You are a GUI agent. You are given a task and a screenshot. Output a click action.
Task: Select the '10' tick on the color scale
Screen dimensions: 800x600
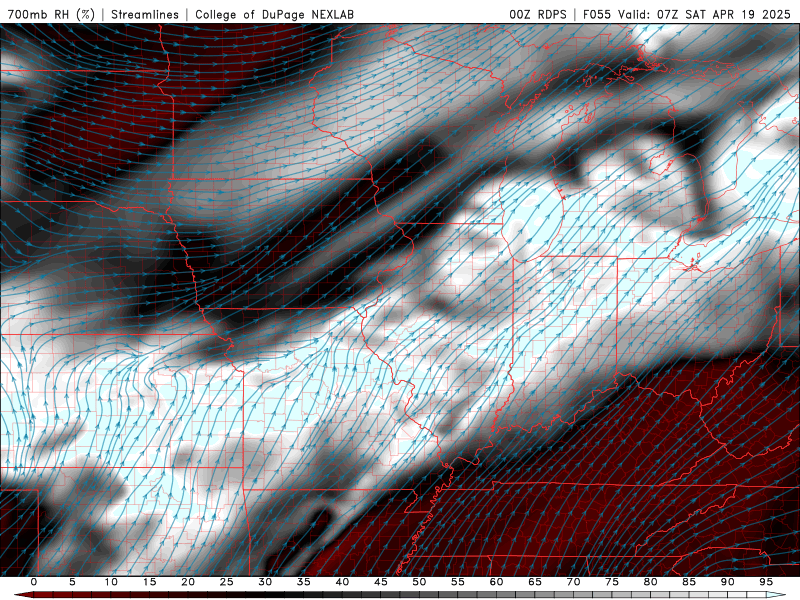pyautogui.click(x=111, y=582)
